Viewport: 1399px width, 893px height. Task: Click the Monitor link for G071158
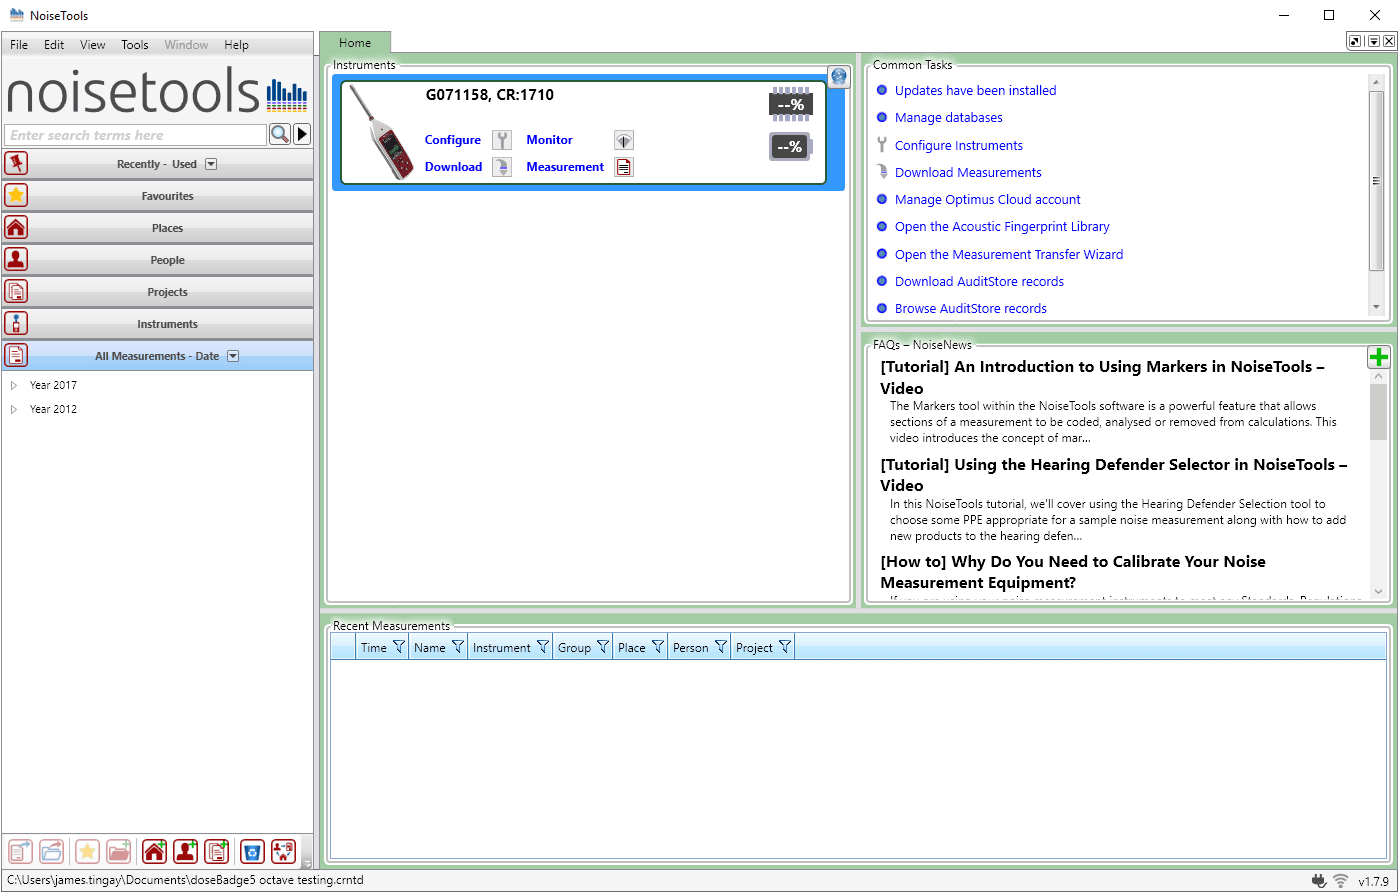pos(550,140)
